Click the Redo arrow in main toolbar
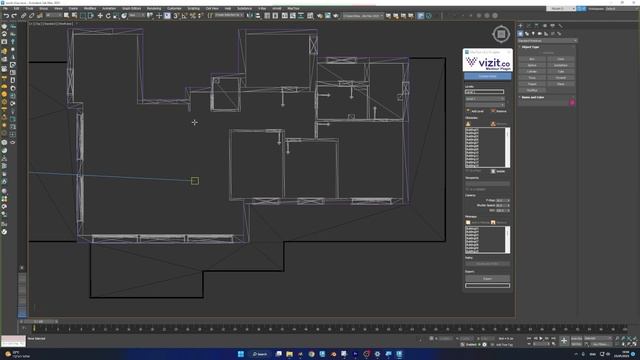 14,16
